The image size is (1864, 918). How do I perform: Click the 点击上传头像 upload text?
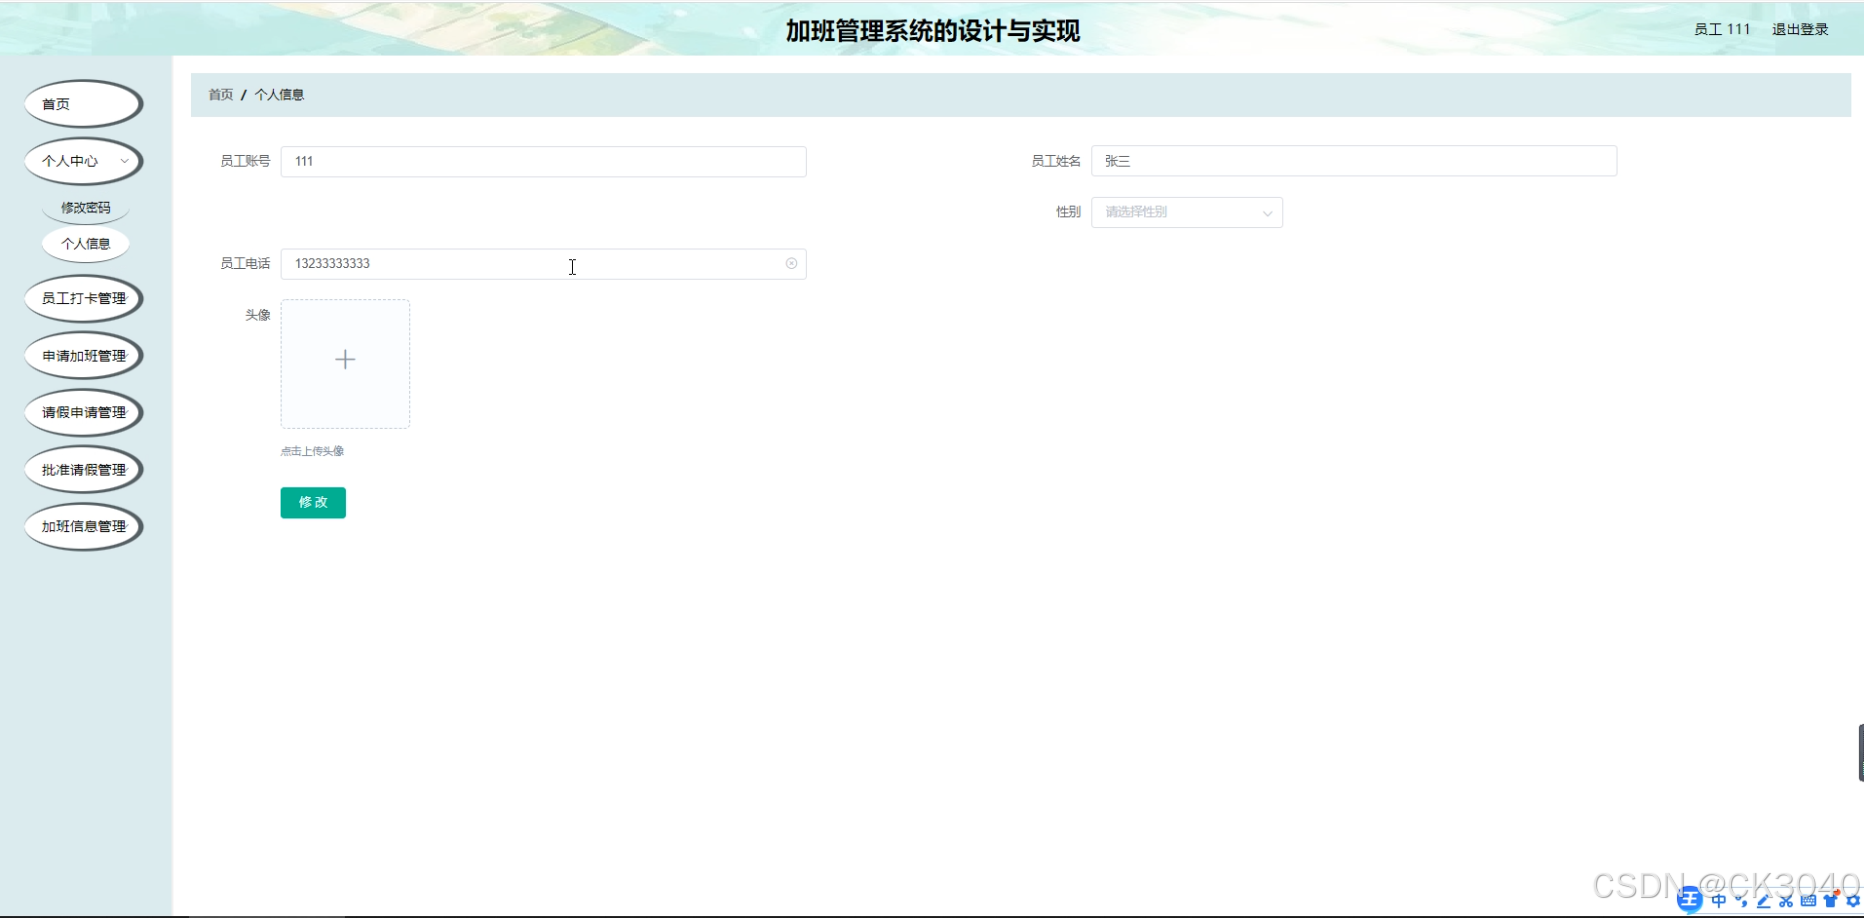[x=311, y=450]
